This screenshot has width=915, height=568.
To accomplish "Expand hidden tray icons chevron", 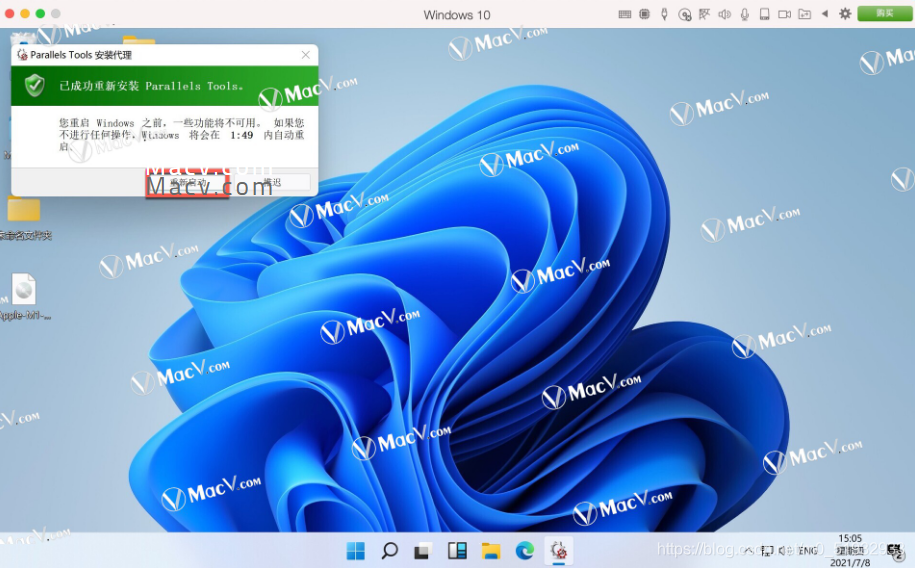I will point(749,550).
